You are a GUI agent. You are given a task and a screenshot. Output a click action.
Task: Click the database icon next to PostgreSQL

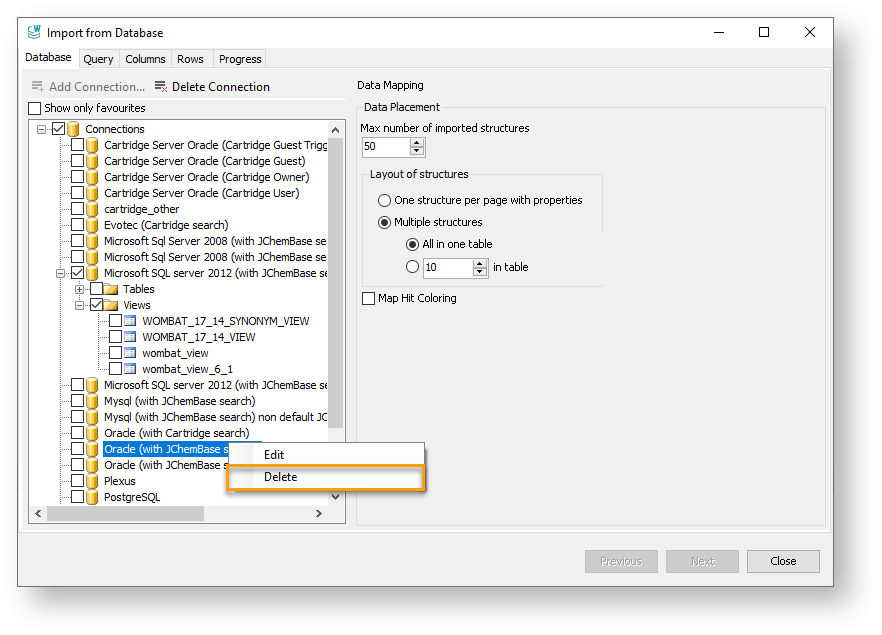coord(93,497)
